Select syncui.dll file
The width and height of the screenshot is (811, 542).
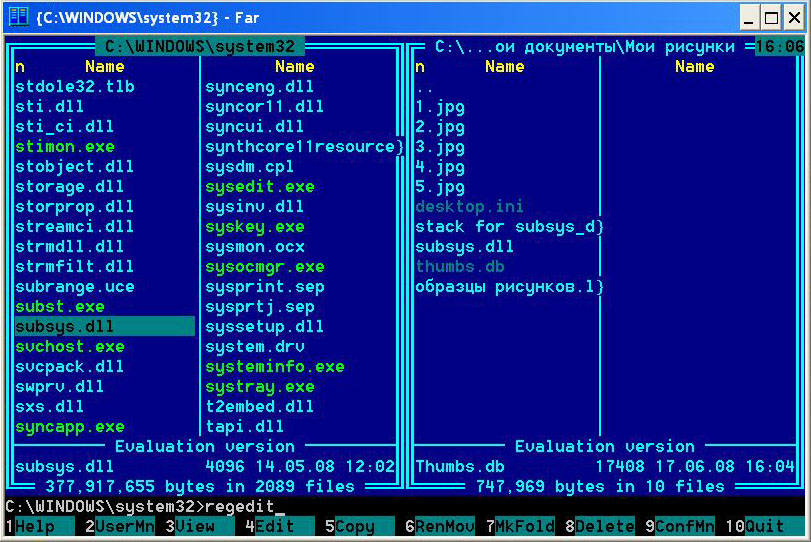tap(254, 127)
